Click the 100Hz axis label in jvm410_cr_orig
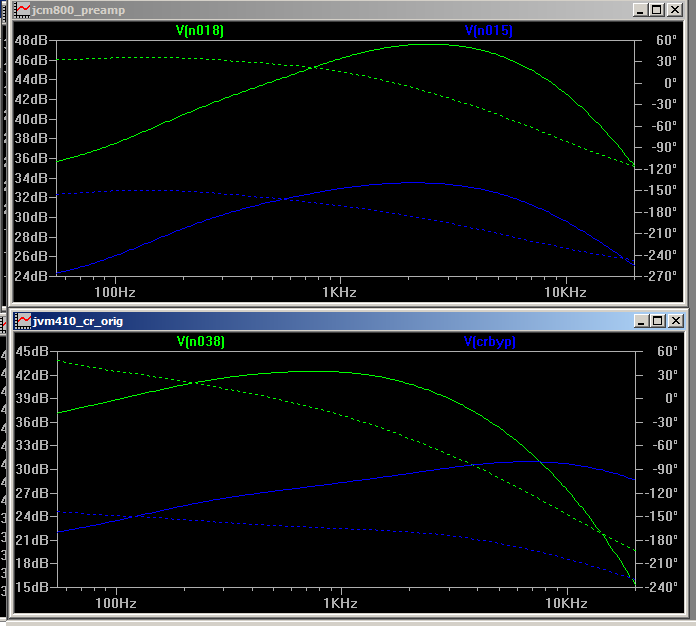This screenshot has width=696, height=626. (115, 603)
